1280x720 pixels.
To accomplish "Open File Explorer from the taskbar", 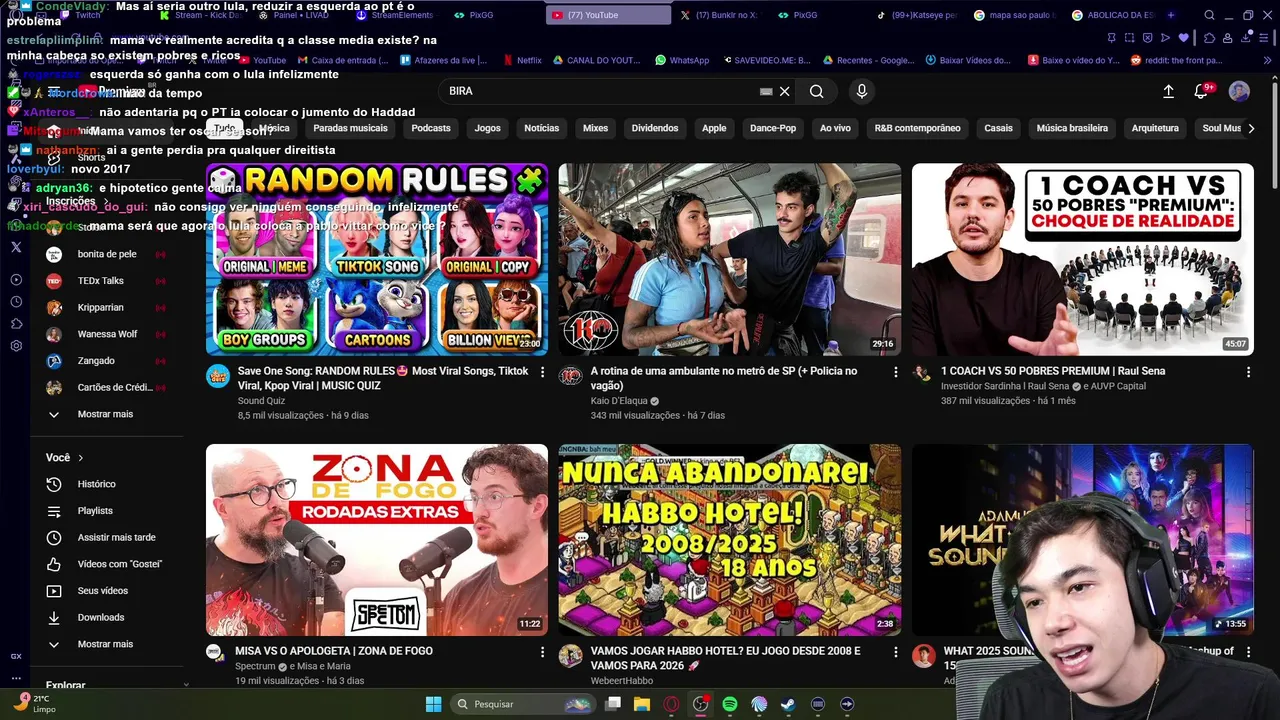I will [642, 704].
